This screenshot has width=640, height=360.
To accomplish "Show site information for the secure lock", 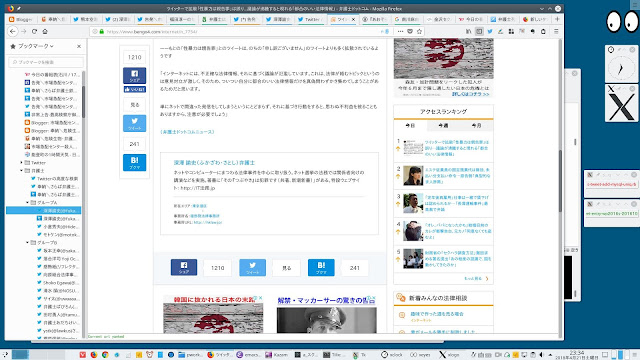I will pos(102,31).
